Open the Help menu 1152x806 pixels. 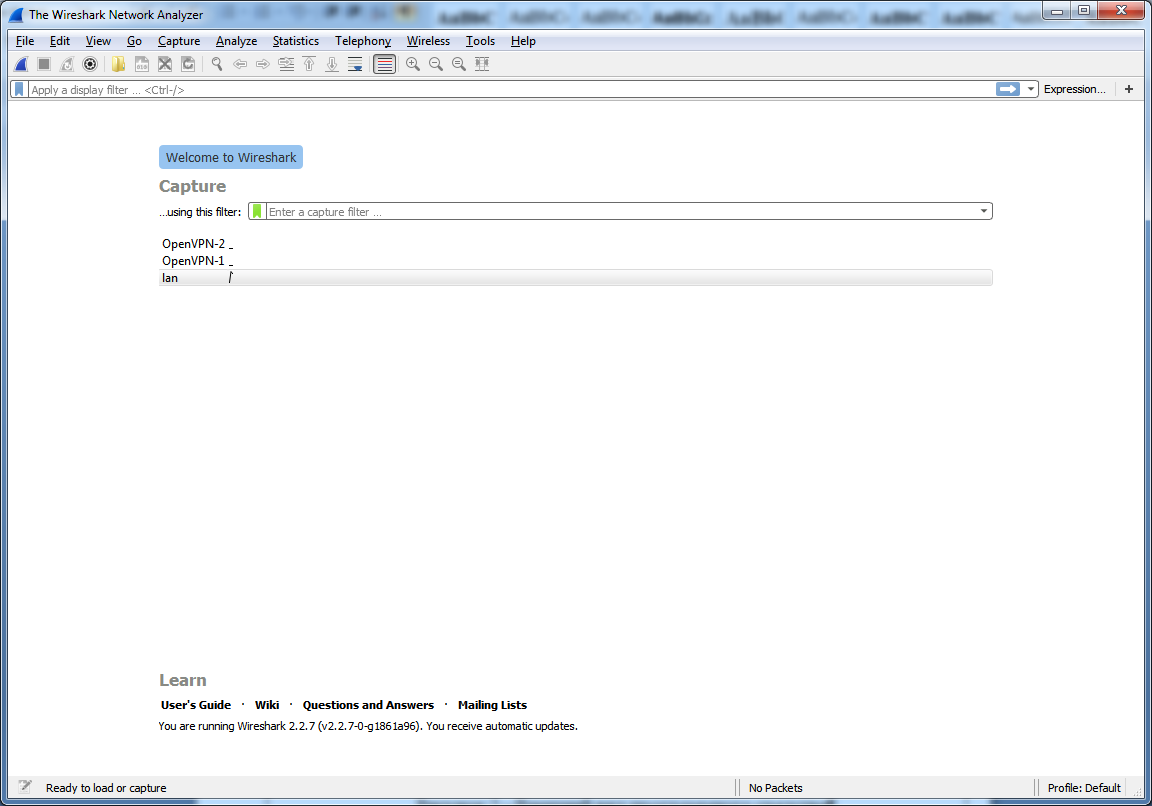click(523, 41)
